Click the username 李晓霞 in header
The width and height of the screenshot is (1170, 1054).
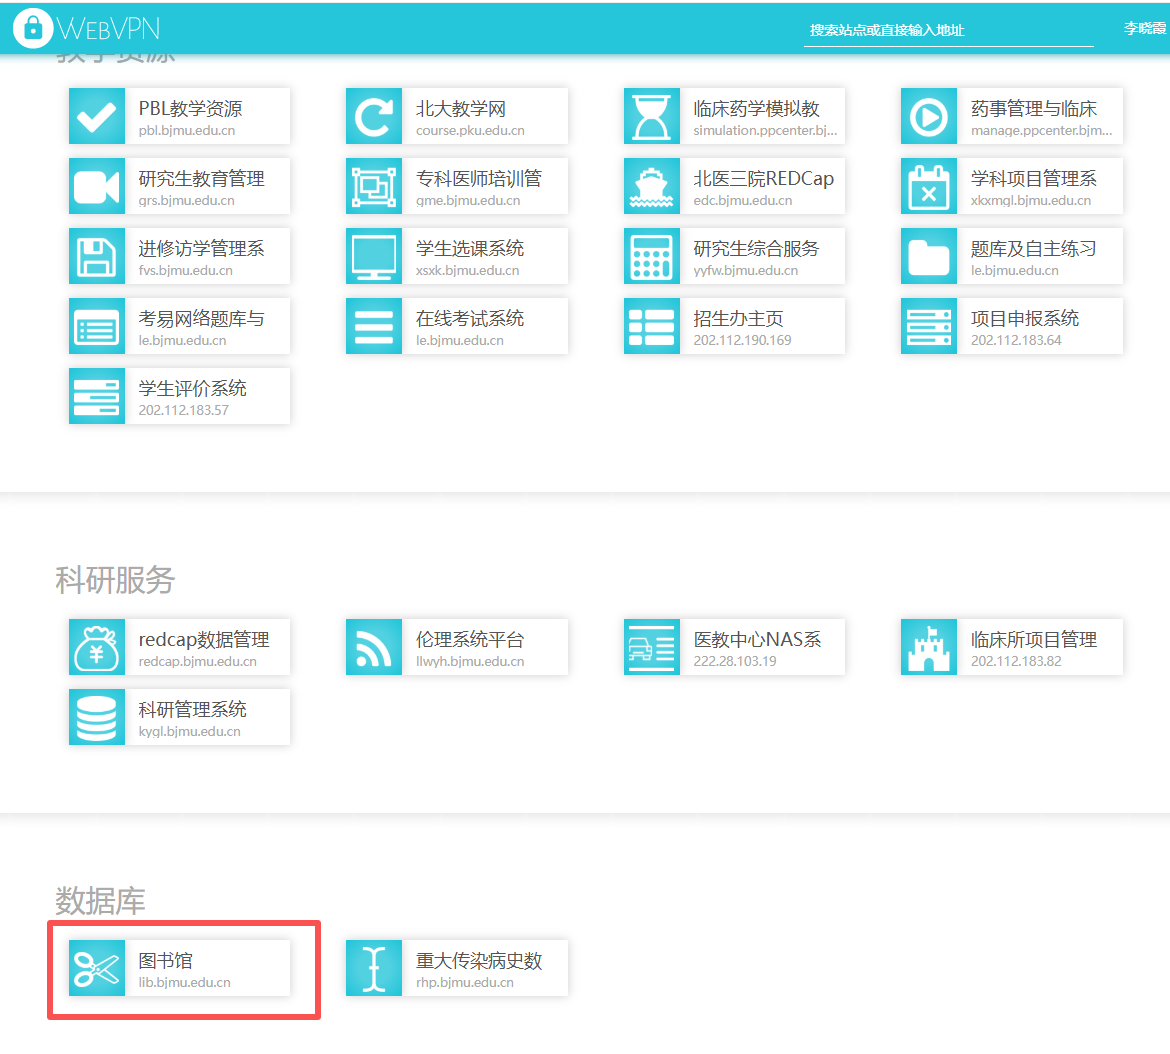click(1145, 29)
